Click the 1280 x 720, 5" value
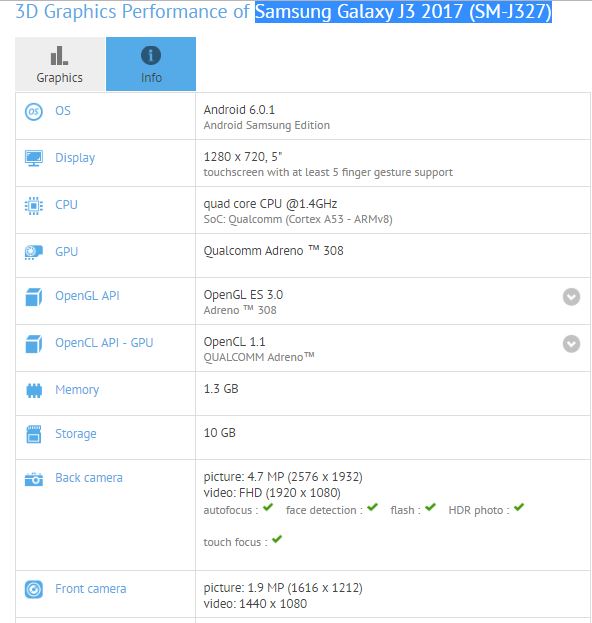 (x=243, y=157)
